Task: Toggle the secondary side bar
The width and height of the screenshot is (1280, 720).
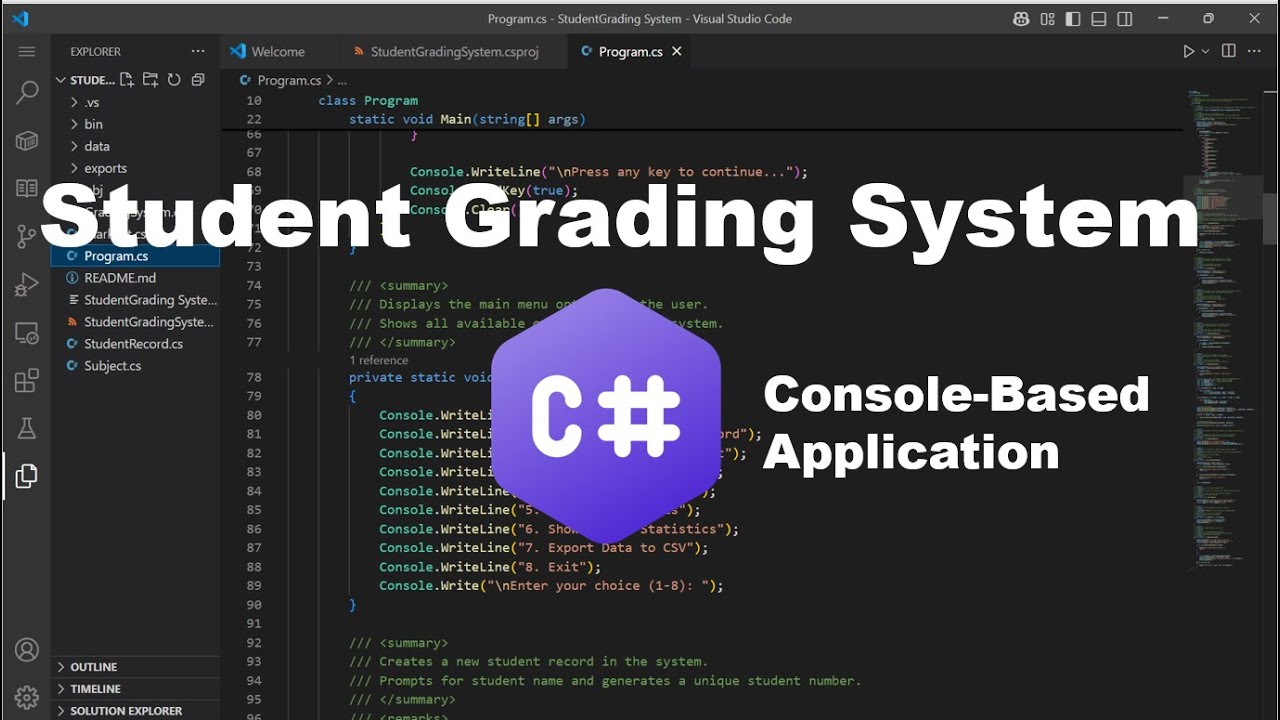Action: click(x=1125, y=18)
